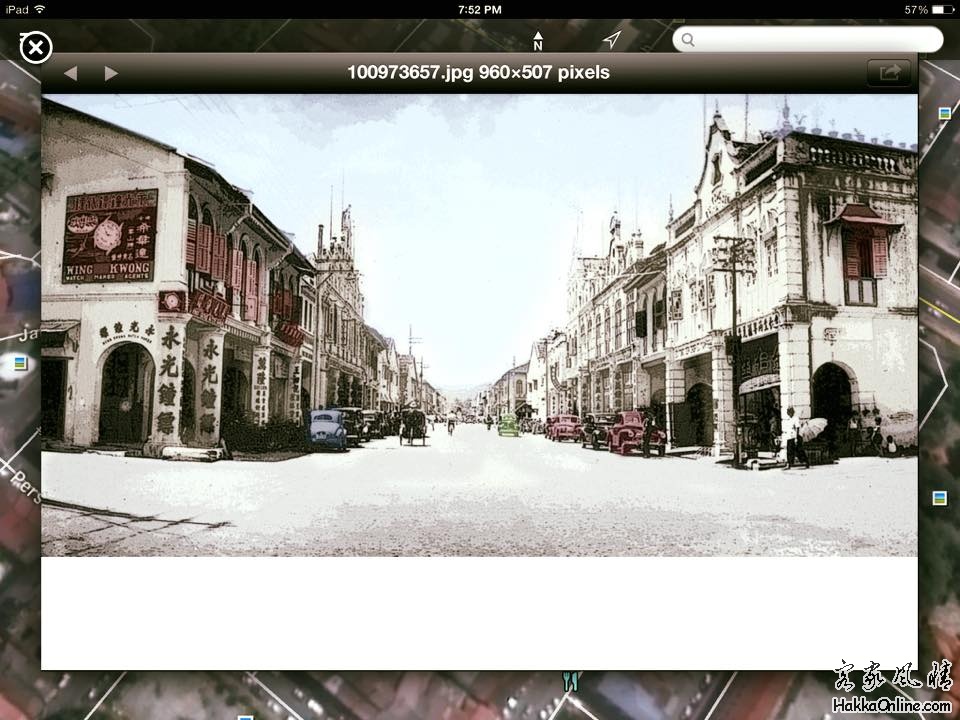Open the photo marker on the map's left edge

[x=20, y=363]
